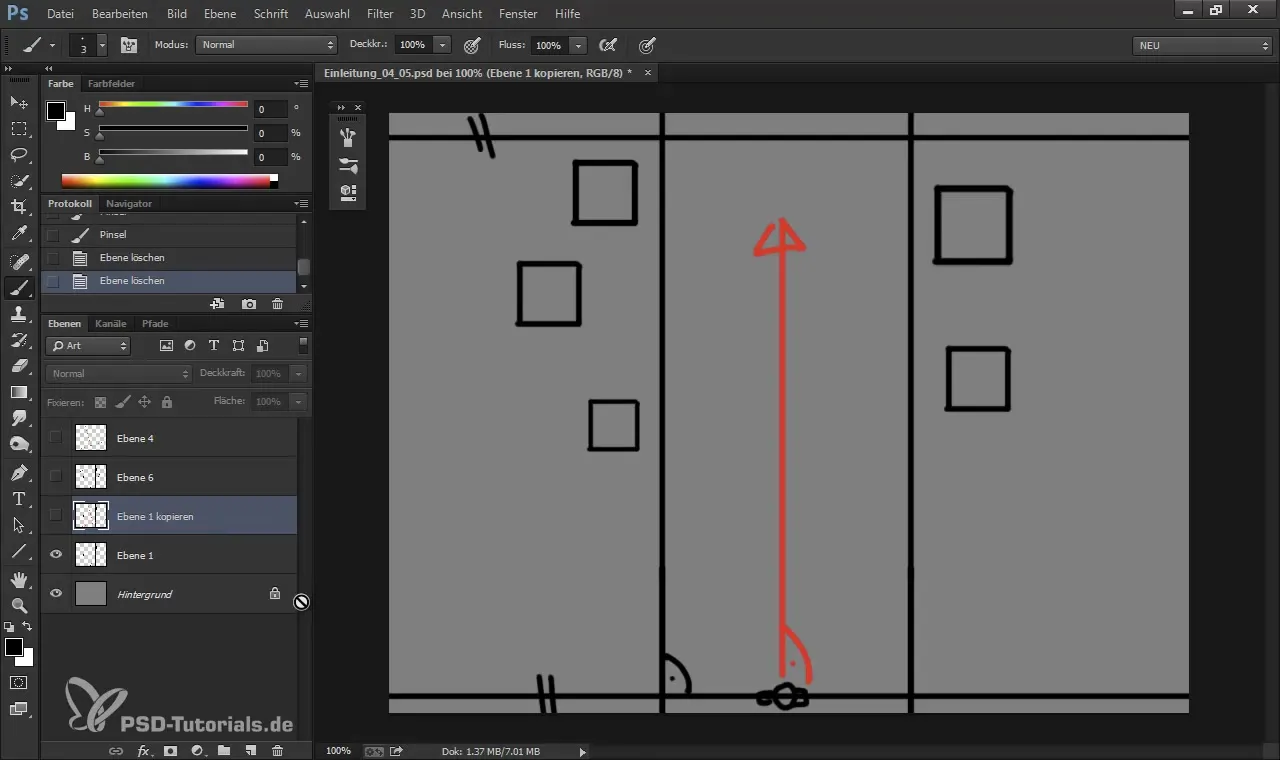
Task: Click the color spectrum ramp
Action: 166,181
